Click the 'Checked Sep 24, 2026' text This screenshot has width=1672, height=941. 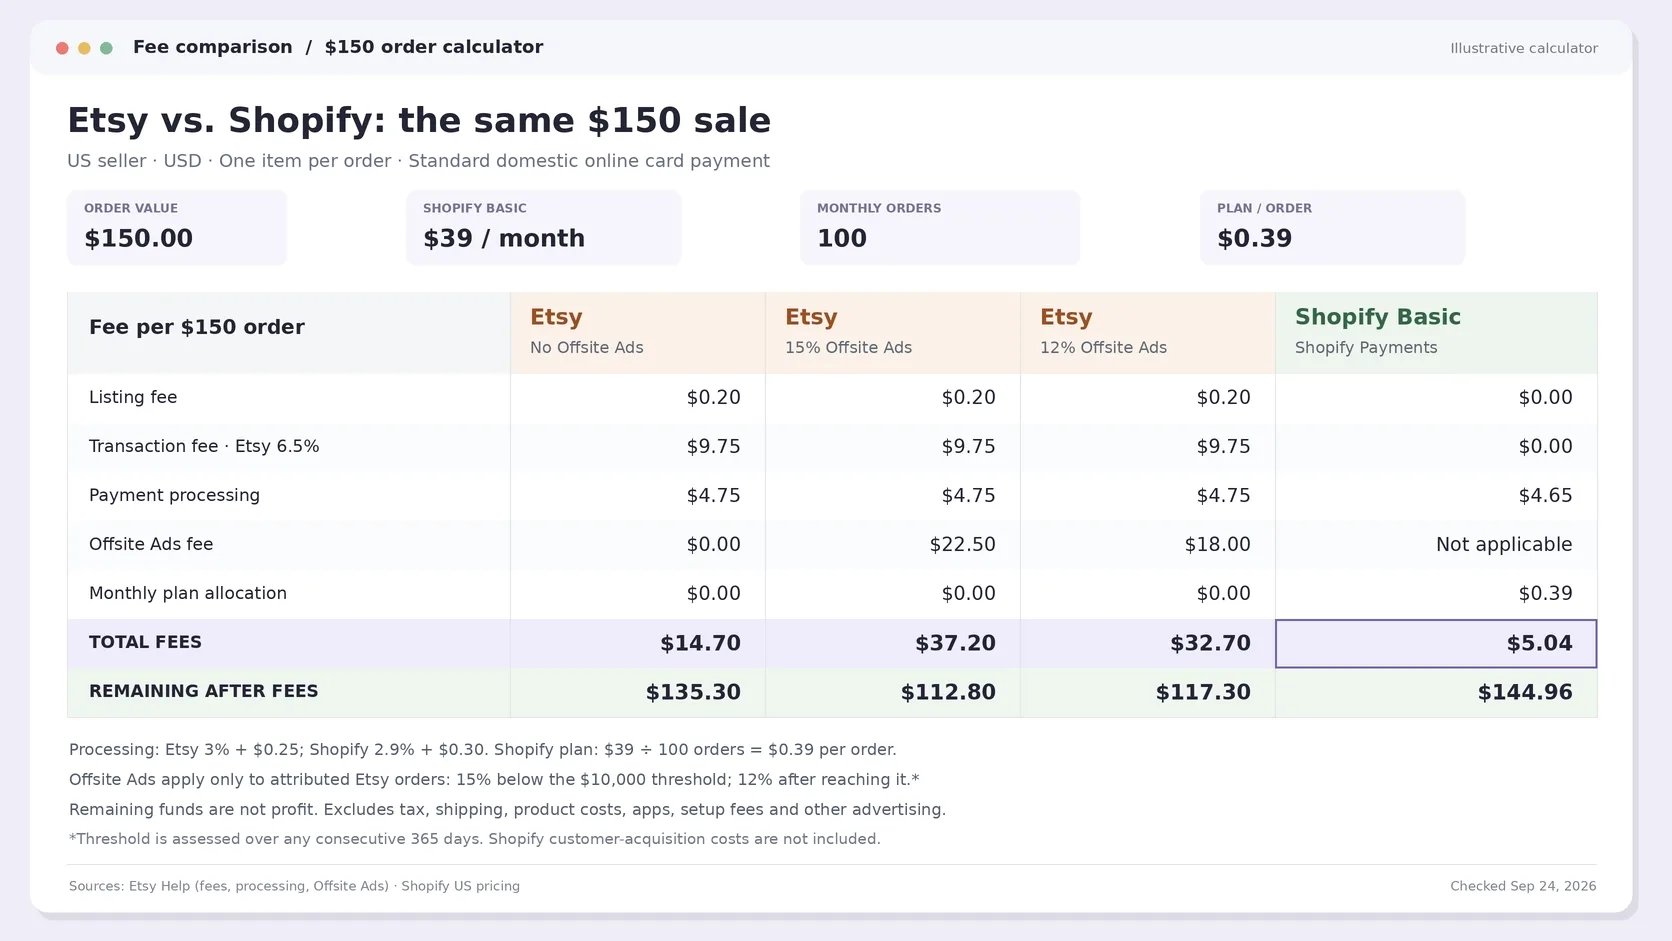pos(1523,886)
